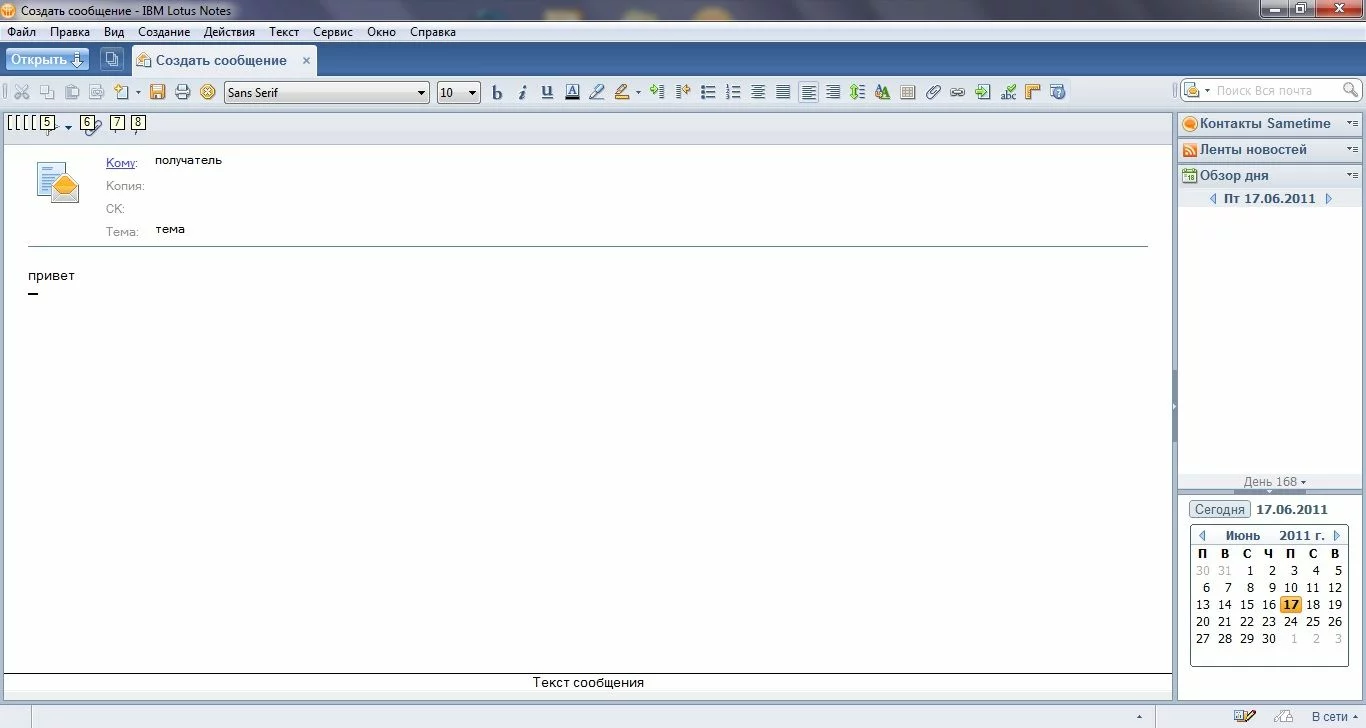Screen dimensions: 1366x728
Task: Insert a table using the toolbar
Action: tap(908, 92)
